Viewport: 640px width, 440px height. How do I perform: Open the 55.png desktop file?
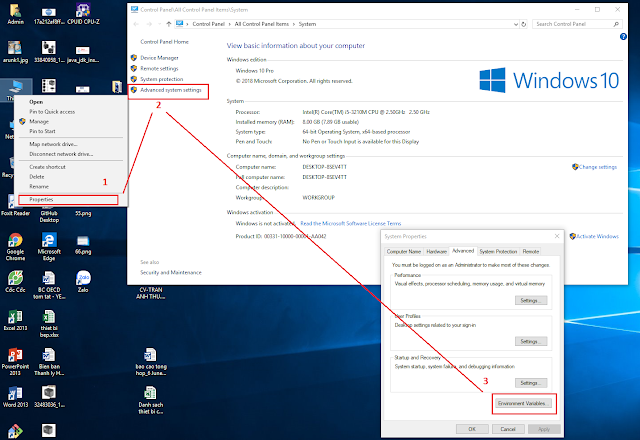pyautogui.click(x=83, y=213)
